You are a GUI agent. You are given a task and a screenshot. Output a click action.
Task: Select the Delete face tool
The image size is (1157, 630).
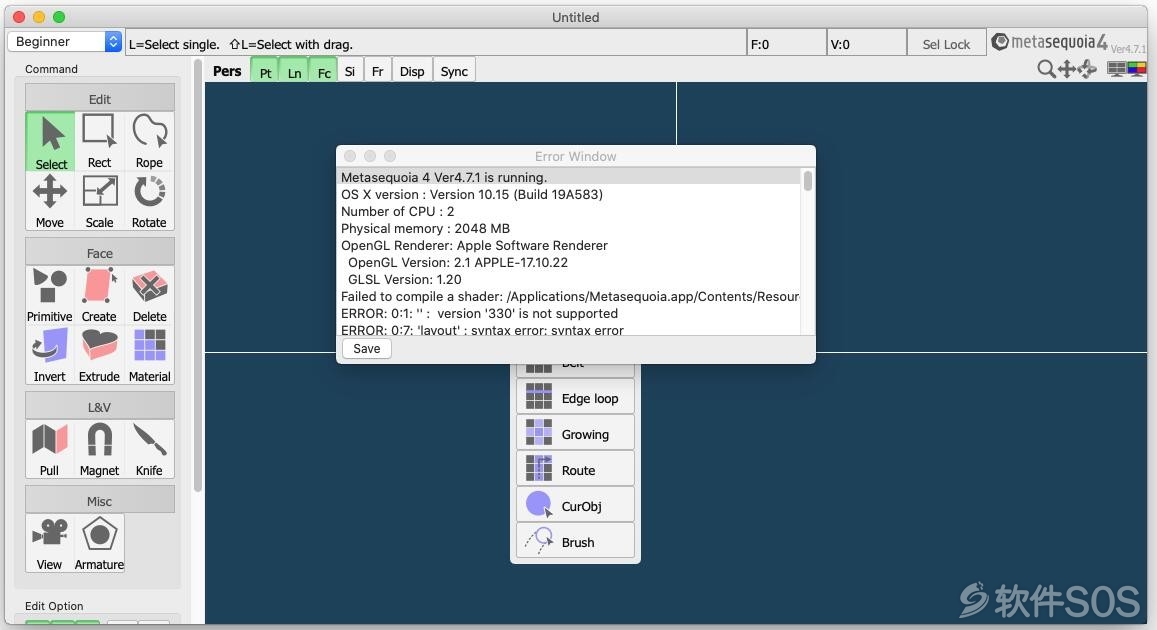pyautogui.click(x=149, y=295)
